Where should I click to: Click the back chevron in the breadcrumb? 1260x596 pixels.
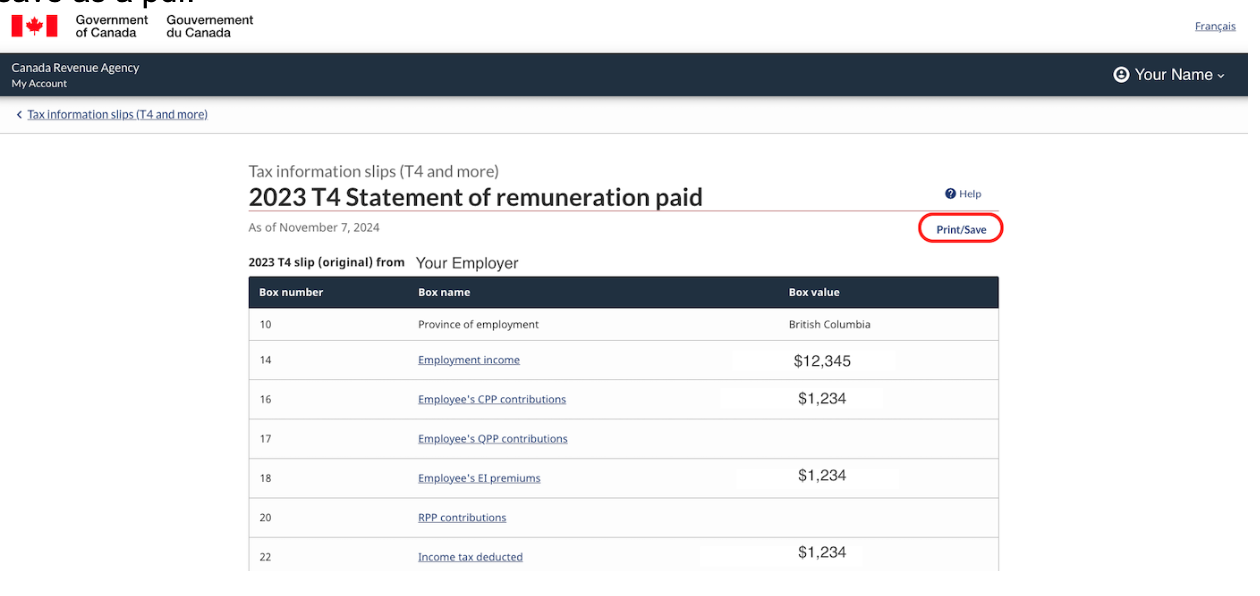[x=19, y=115]
